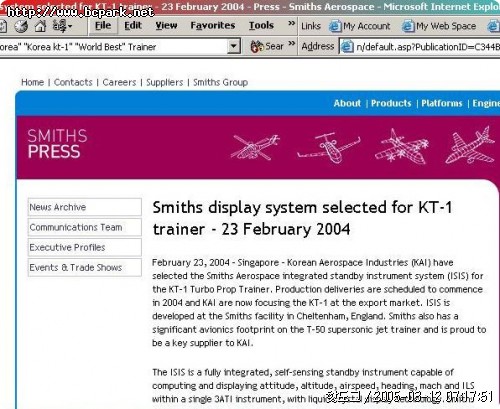Open the Platforms navigation tab
Screen dimensions: 500x409
pyautogui.click(x=442, y=103)
